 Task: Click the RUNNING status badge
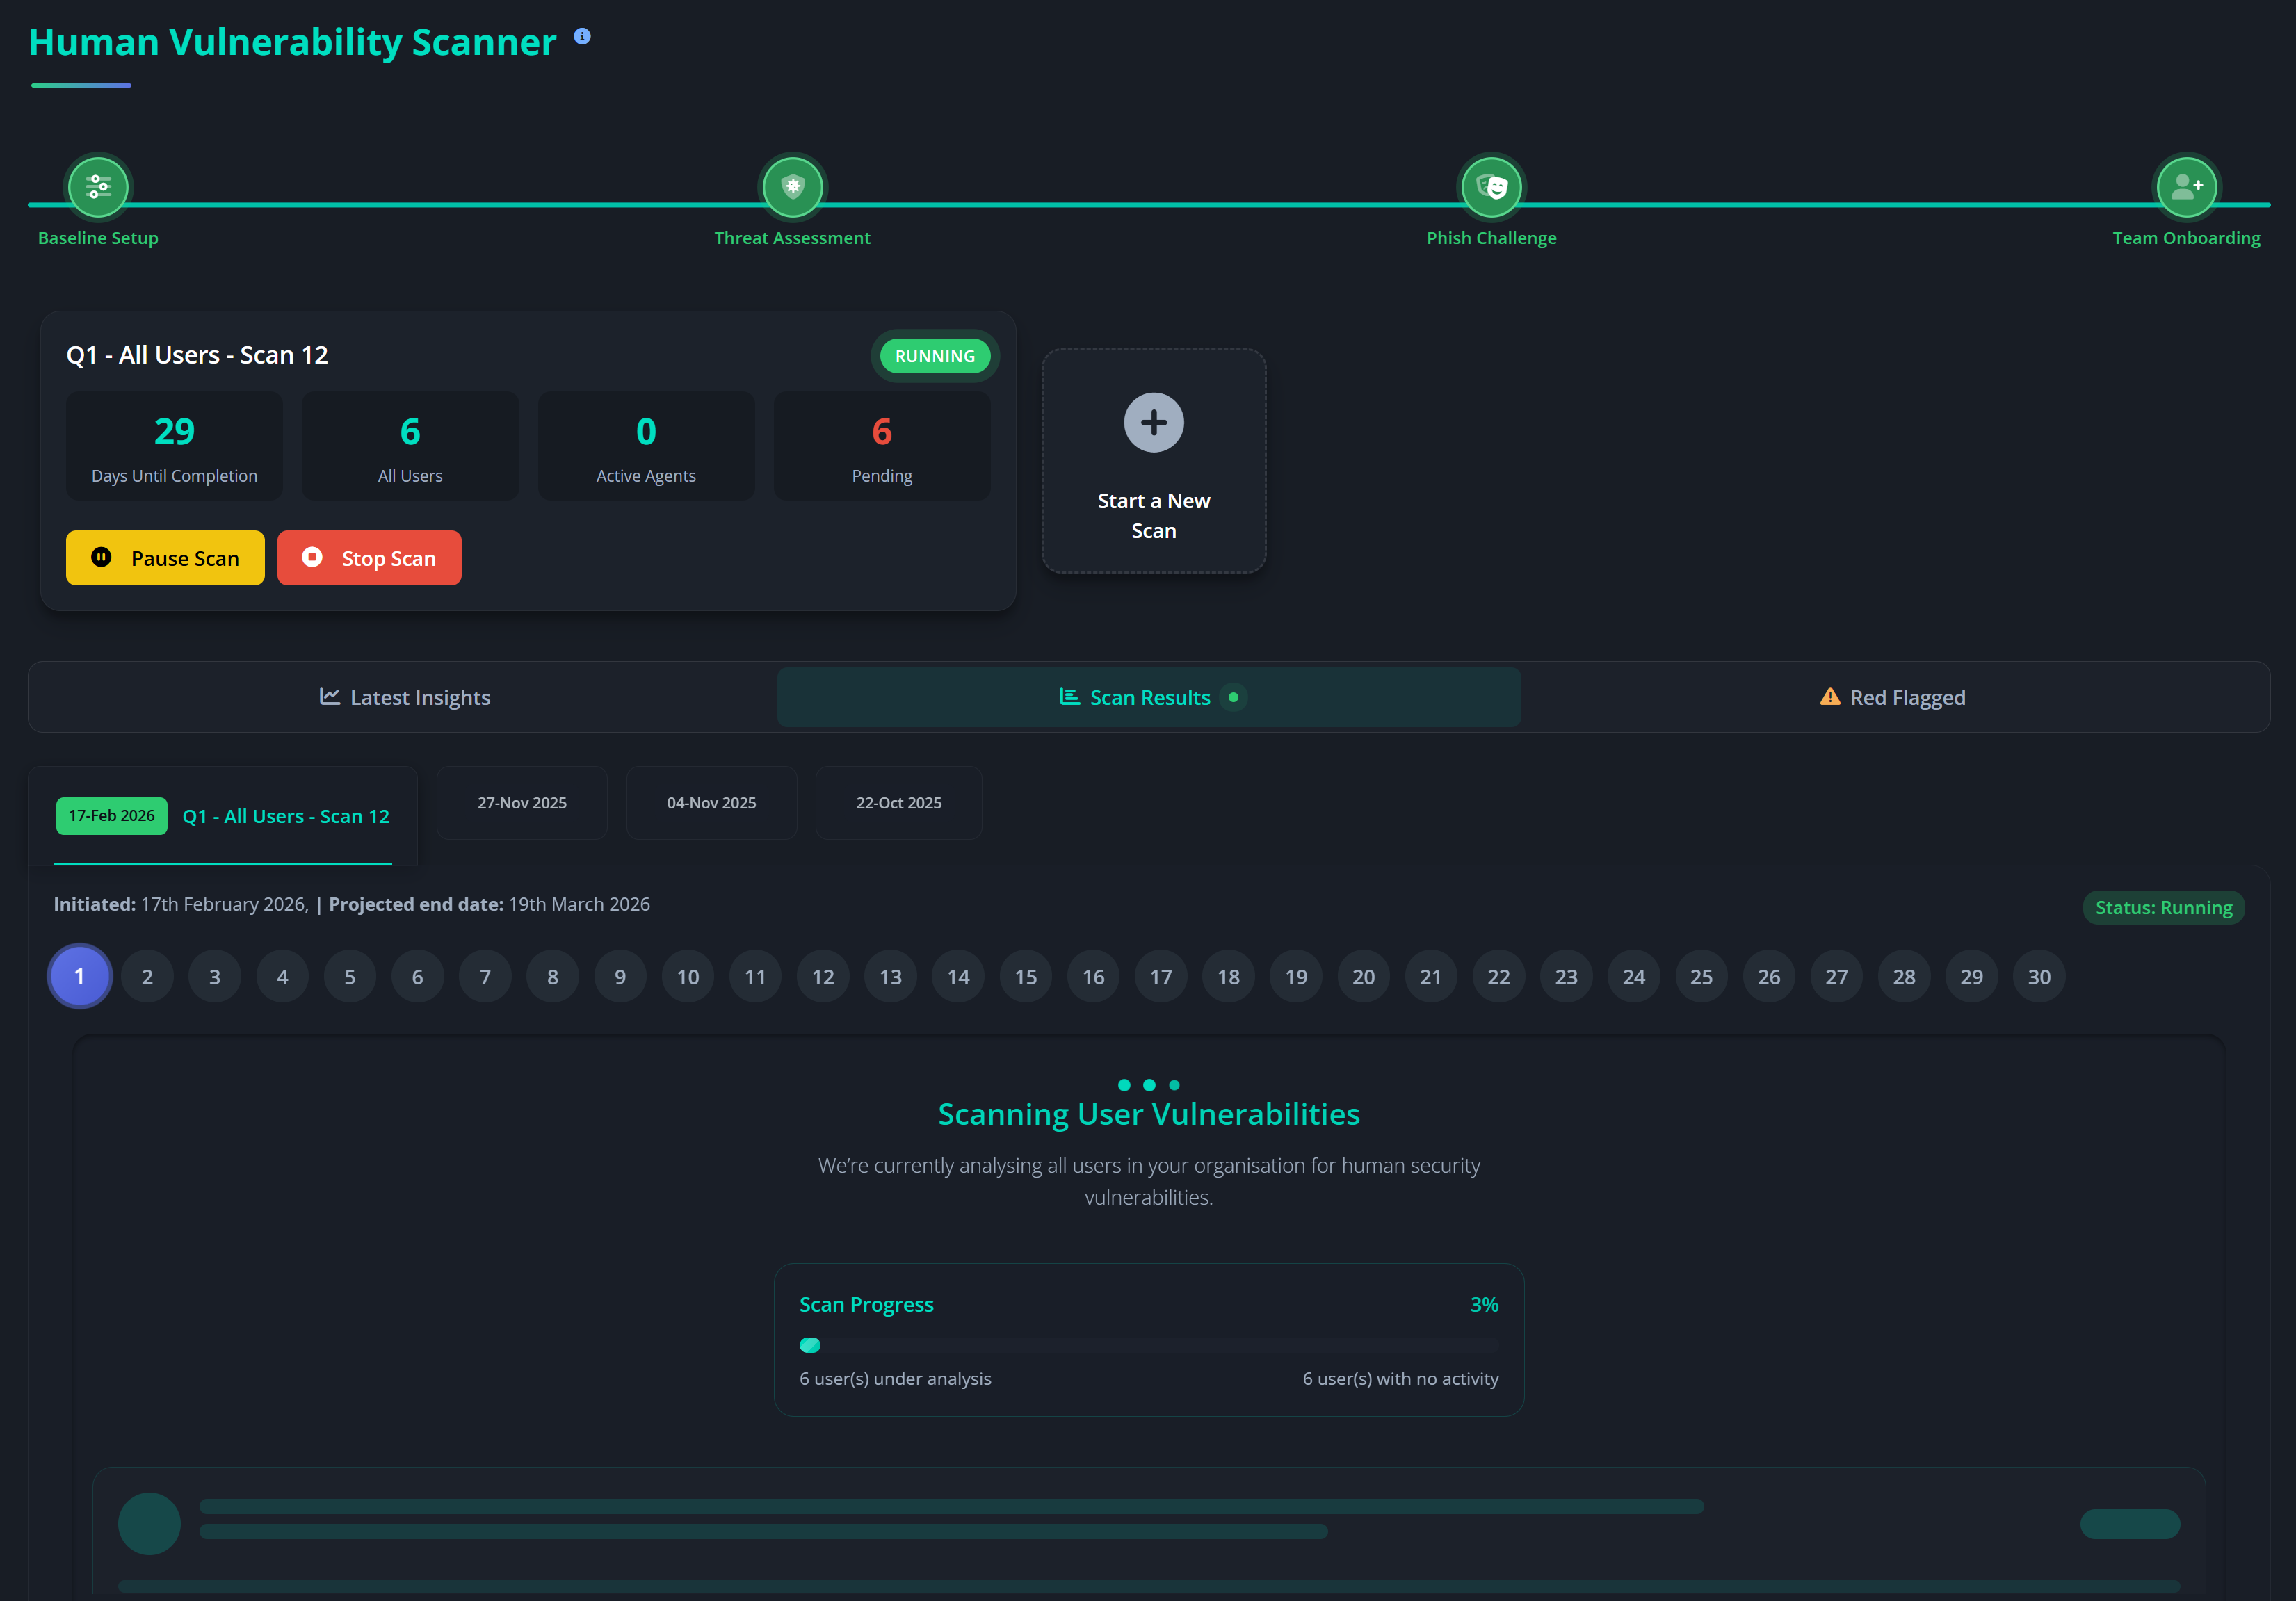[x=934, y=356]
